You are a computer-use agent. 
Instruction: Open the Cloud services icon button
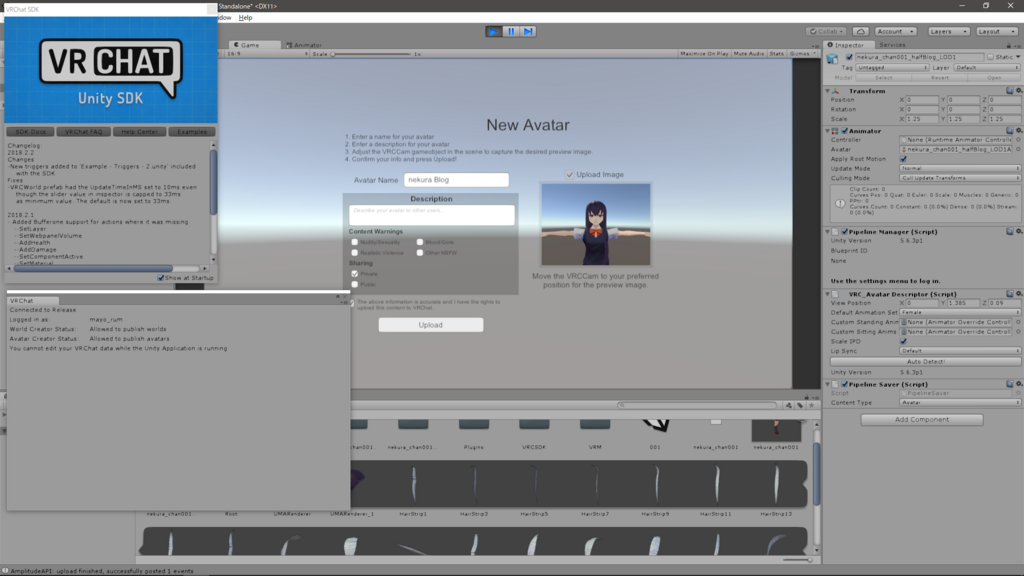pyautogui.click(x=861, y=31)
